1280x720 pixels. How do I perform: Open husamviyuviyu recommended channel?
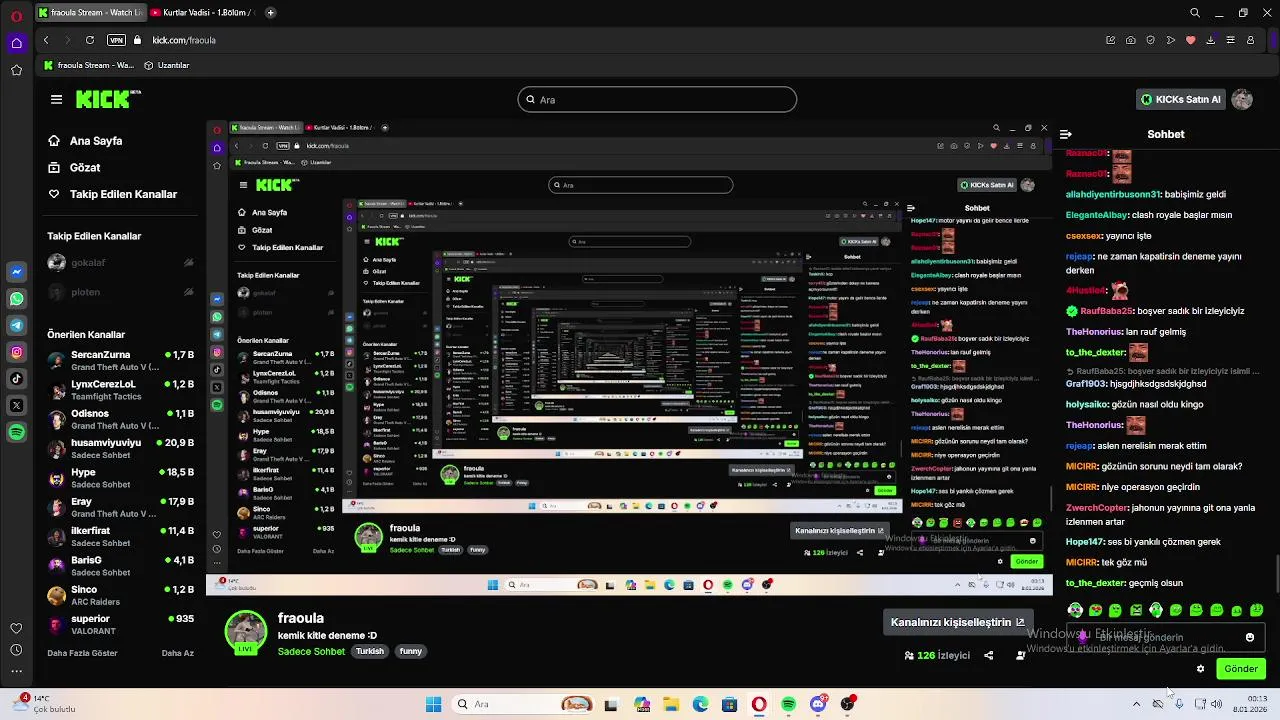coord(120,448)
